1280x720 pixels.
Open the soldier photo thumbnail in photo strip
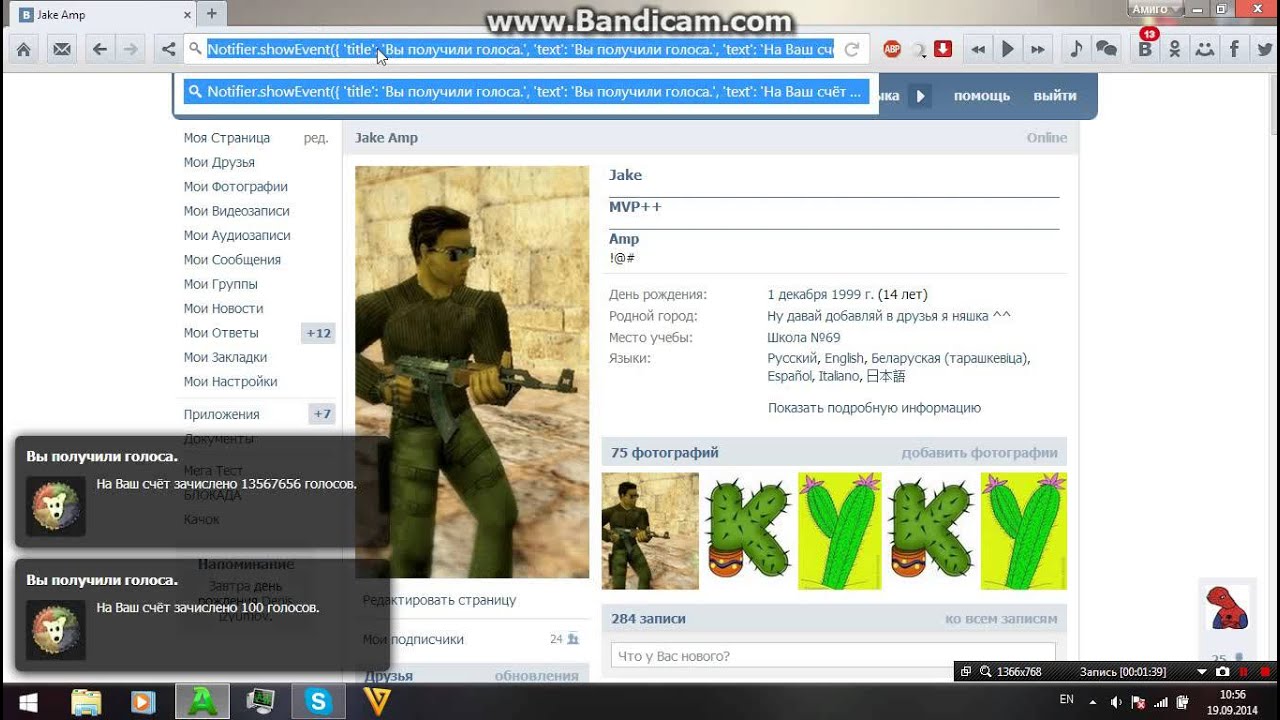tap(650, 531)
